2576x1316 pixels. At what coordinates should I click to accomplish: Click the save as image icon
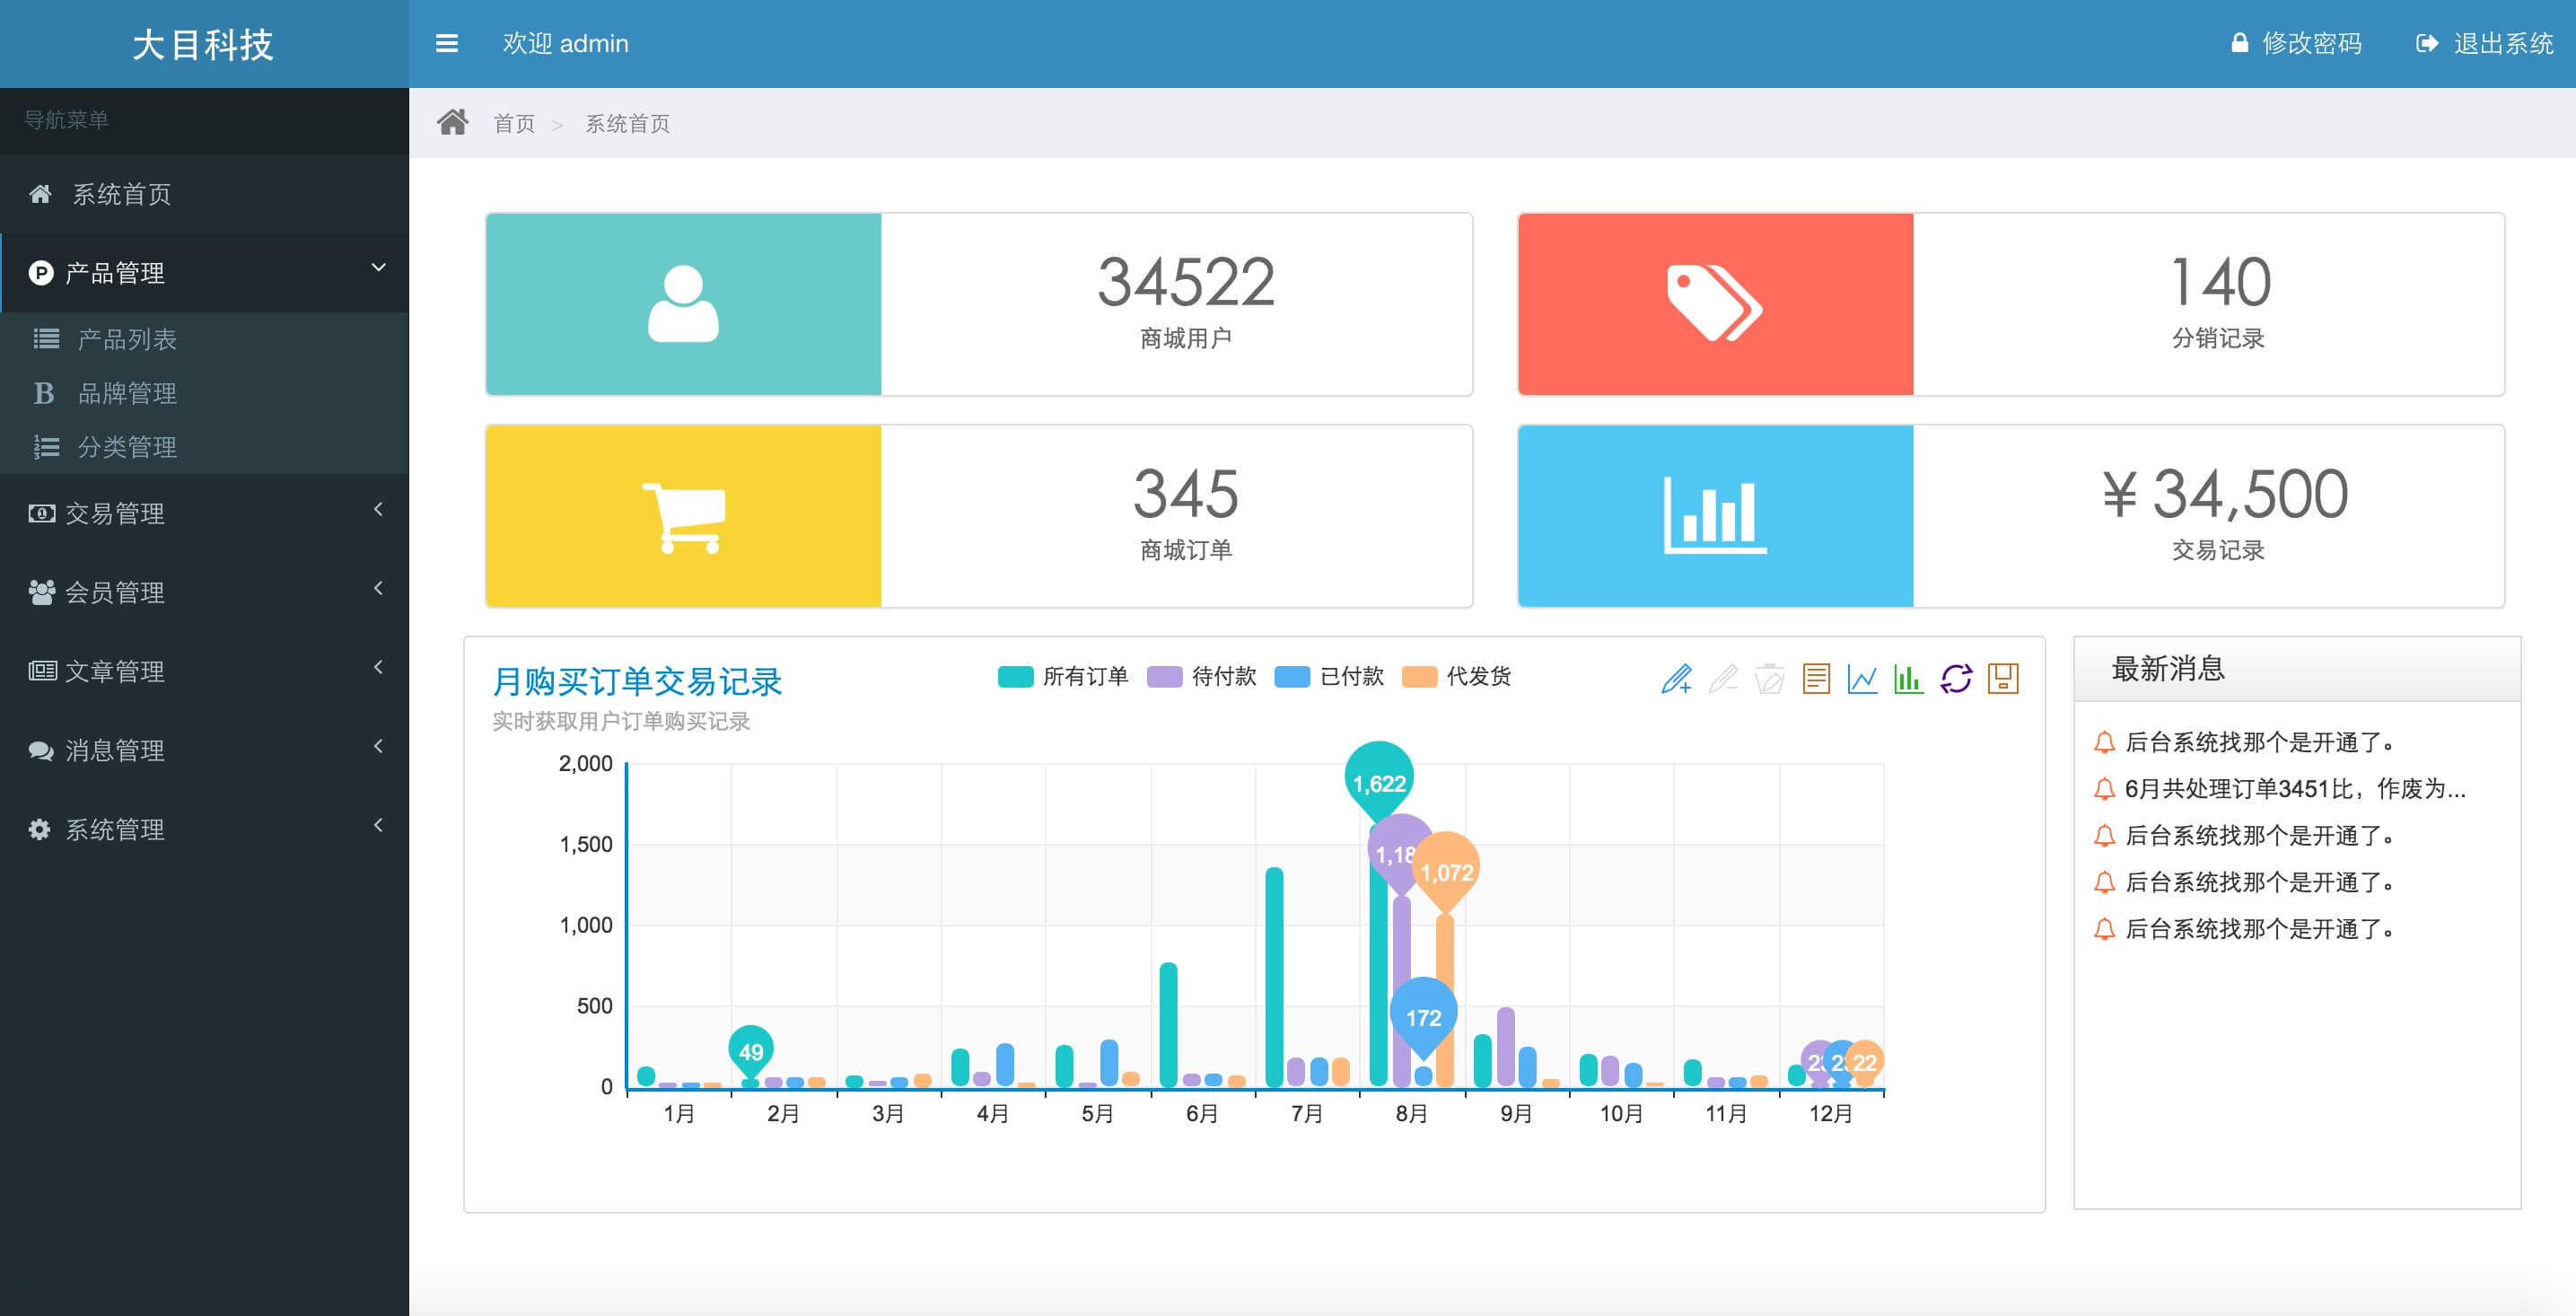click(2003, 679)
